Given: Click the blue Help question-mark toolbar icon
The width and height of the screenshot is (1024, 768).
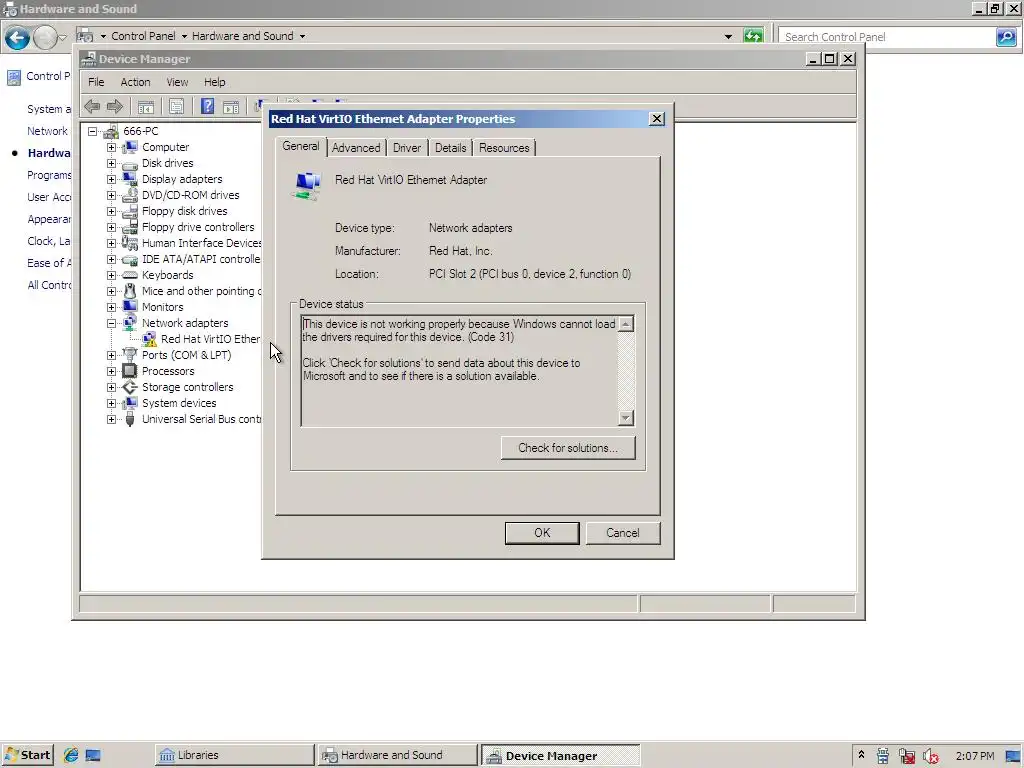Looking at the screenshot, I should point(207,106).
